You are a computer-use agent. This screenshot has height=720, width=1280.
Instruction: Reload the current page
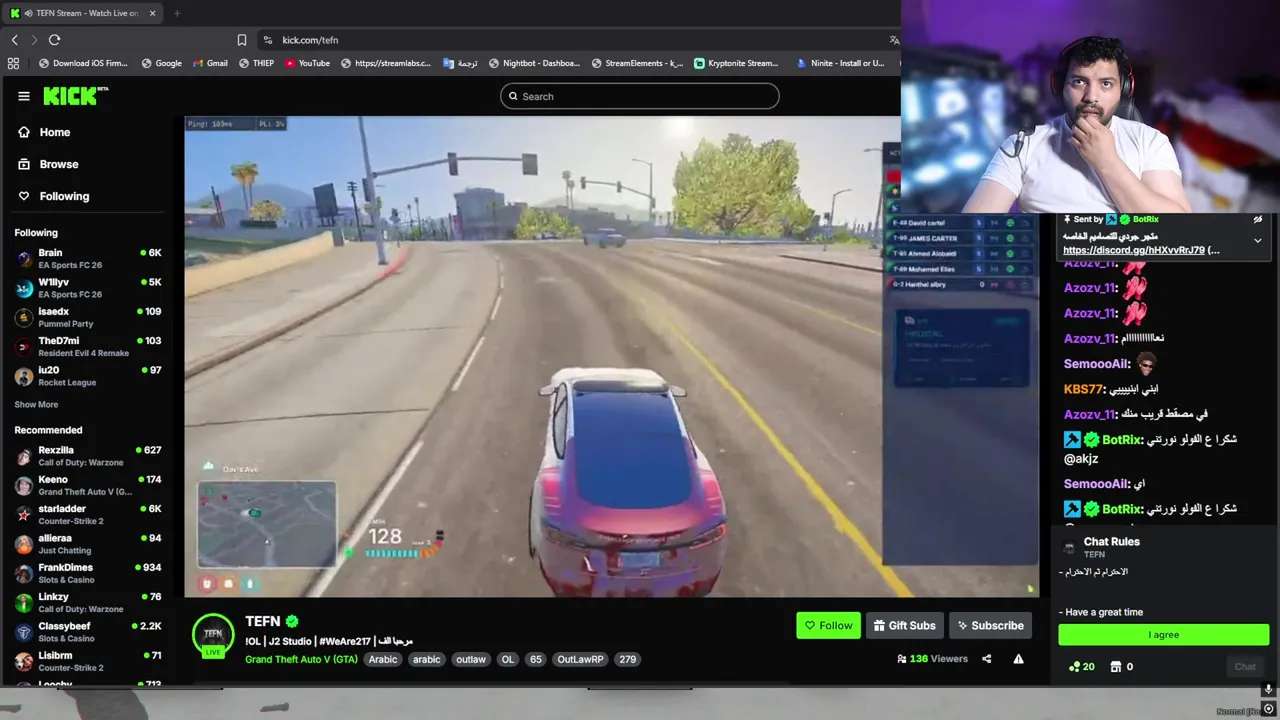[x=54, y=40]
